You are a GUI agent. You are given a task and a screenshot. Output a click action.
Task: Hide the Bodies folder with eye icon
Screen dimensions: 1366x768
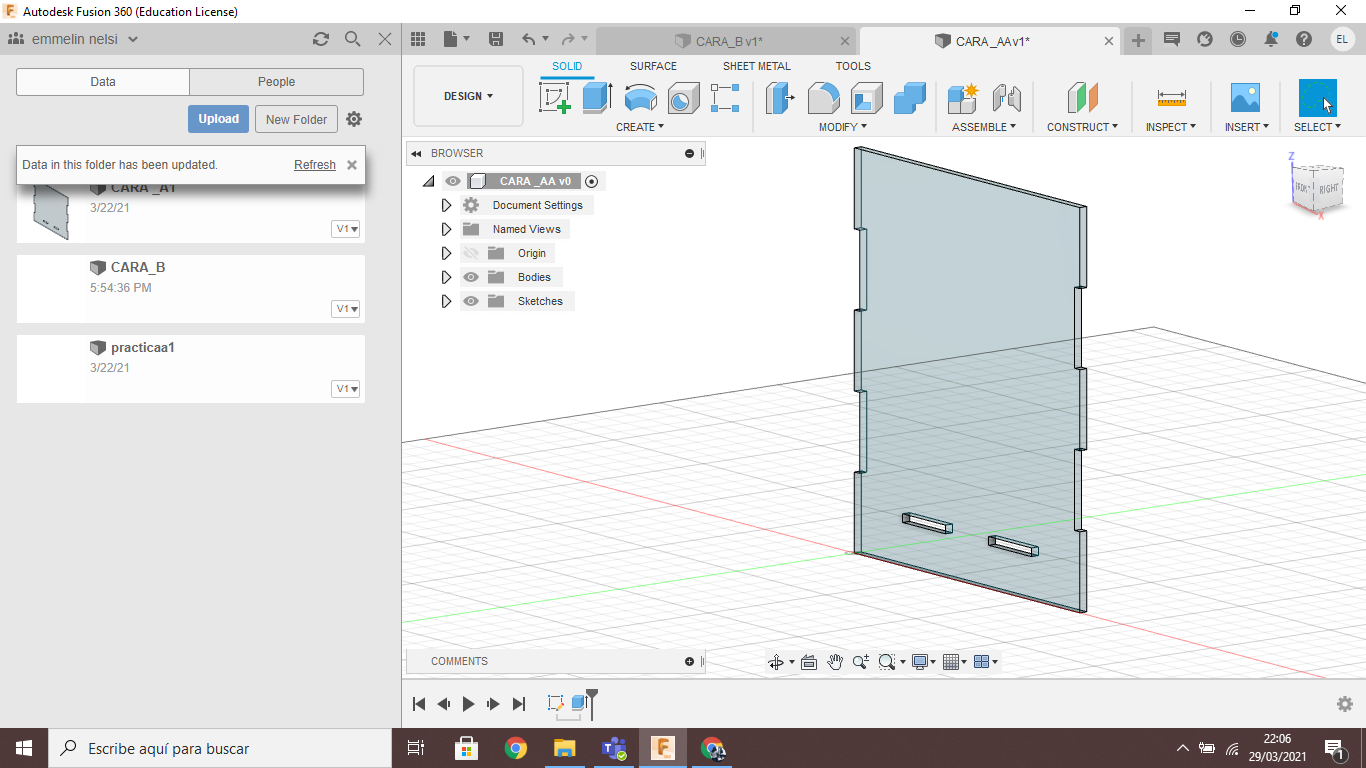tap(471, 277)
